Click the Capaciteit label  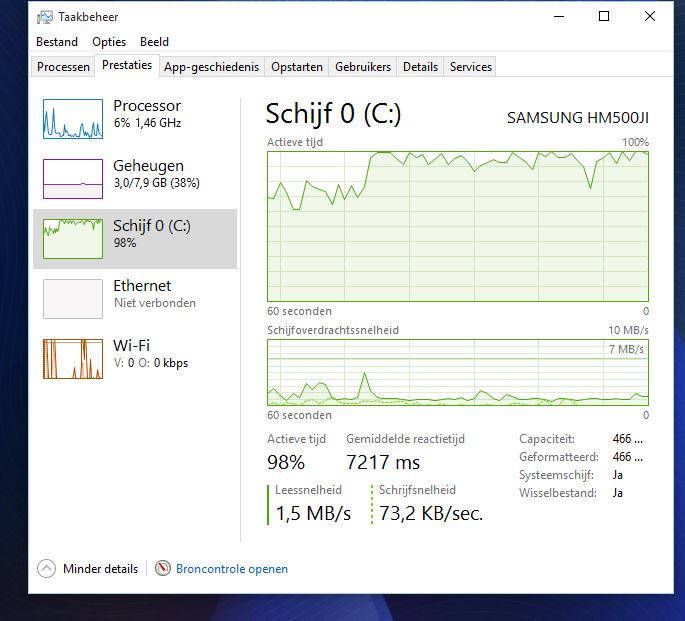547,439
